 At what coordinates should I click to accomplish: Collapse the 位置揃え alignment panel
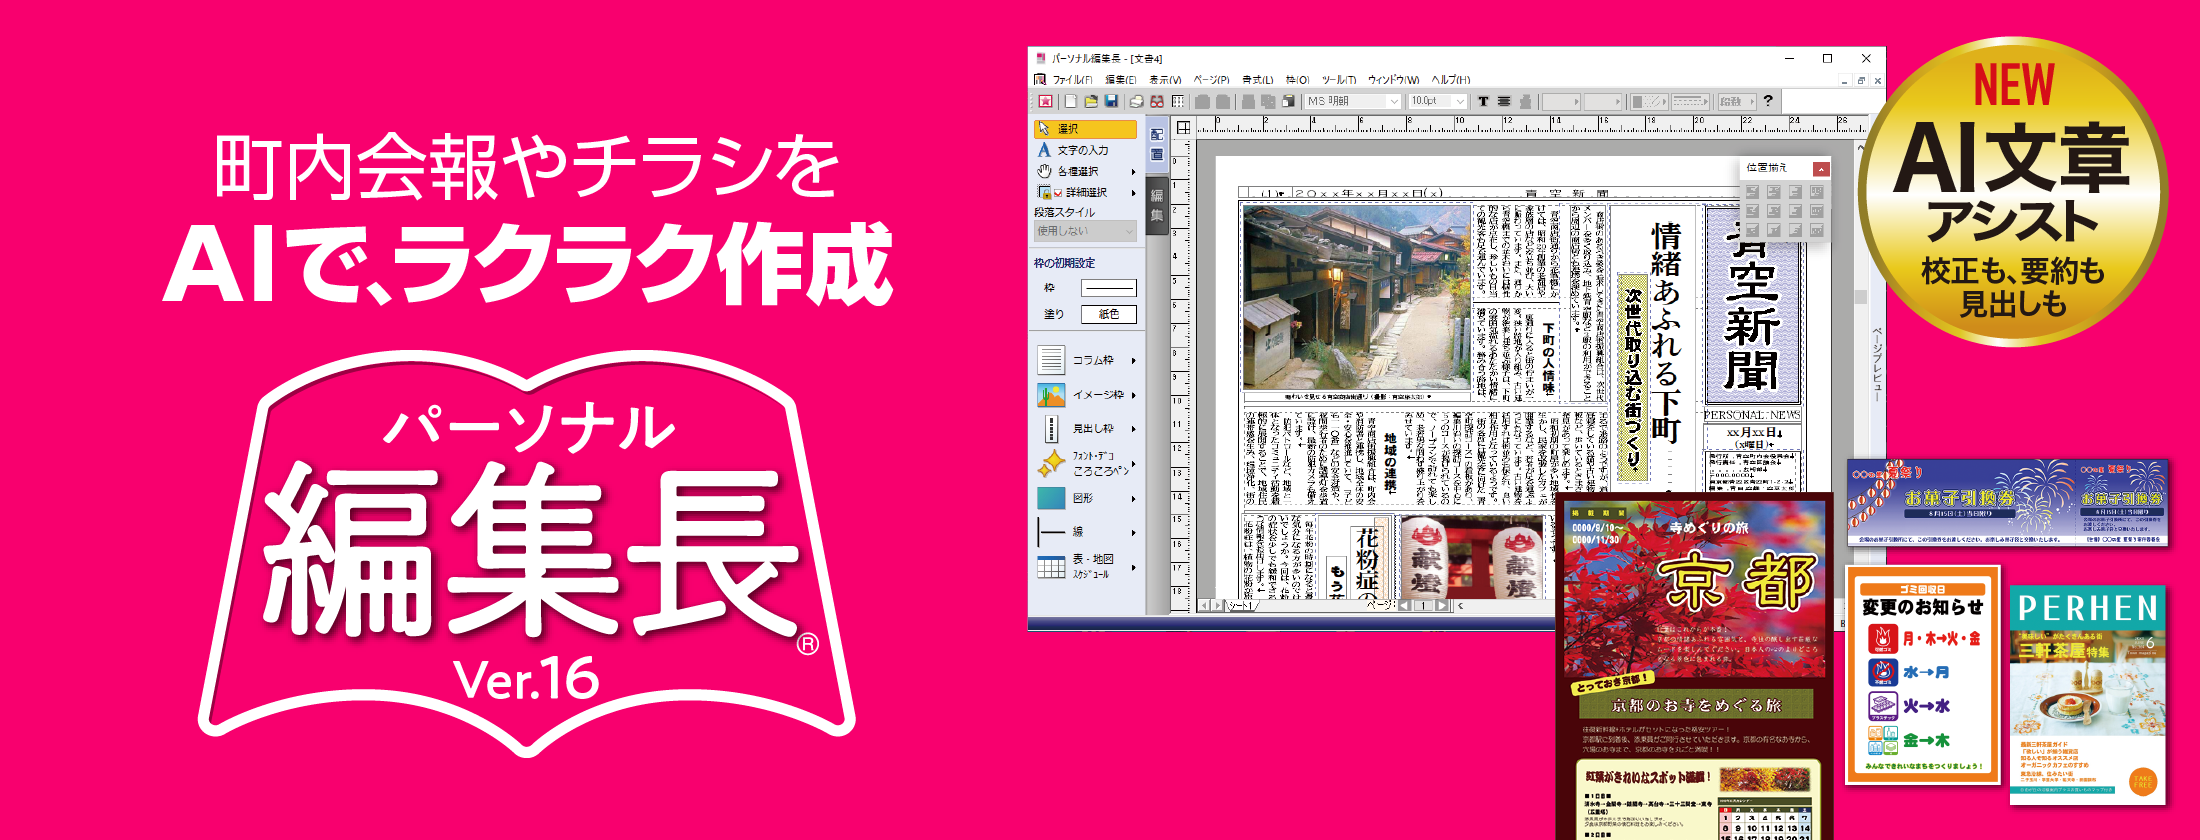tap(1821, 168)
